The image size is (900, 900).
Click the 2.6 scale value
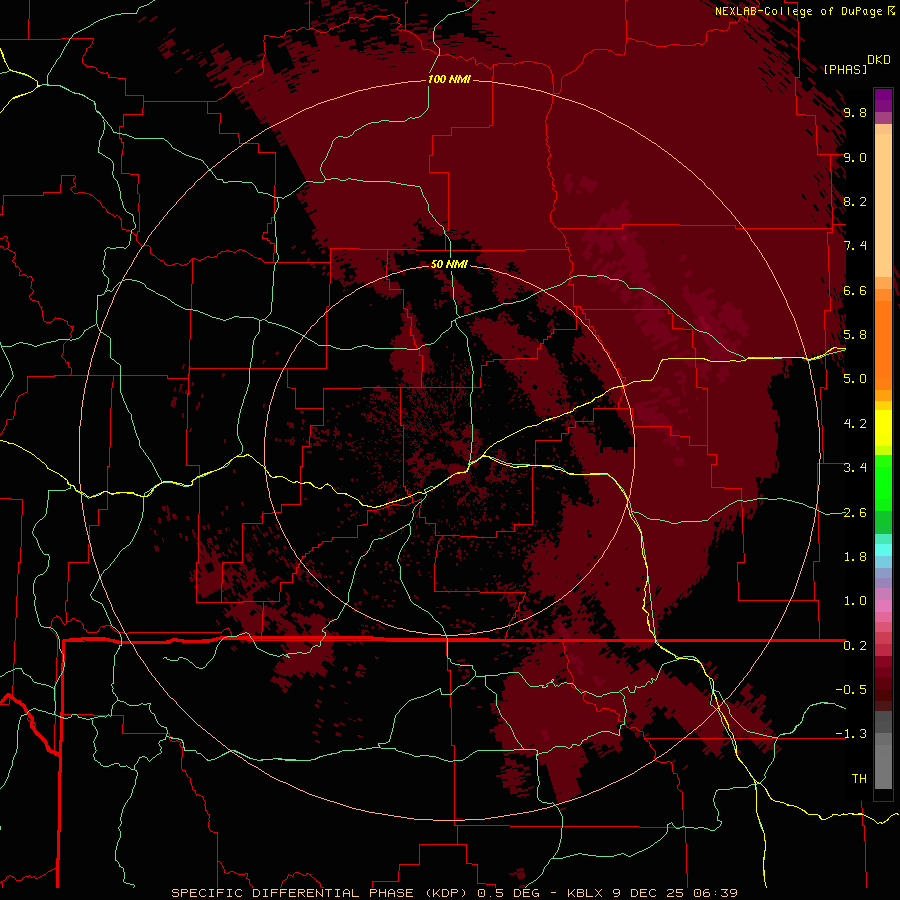click(x=855, y=512)
